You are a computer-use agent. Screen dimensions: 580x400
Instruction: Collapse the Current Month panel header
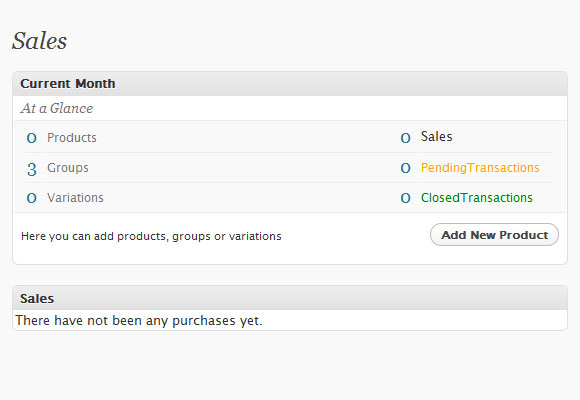290,84
